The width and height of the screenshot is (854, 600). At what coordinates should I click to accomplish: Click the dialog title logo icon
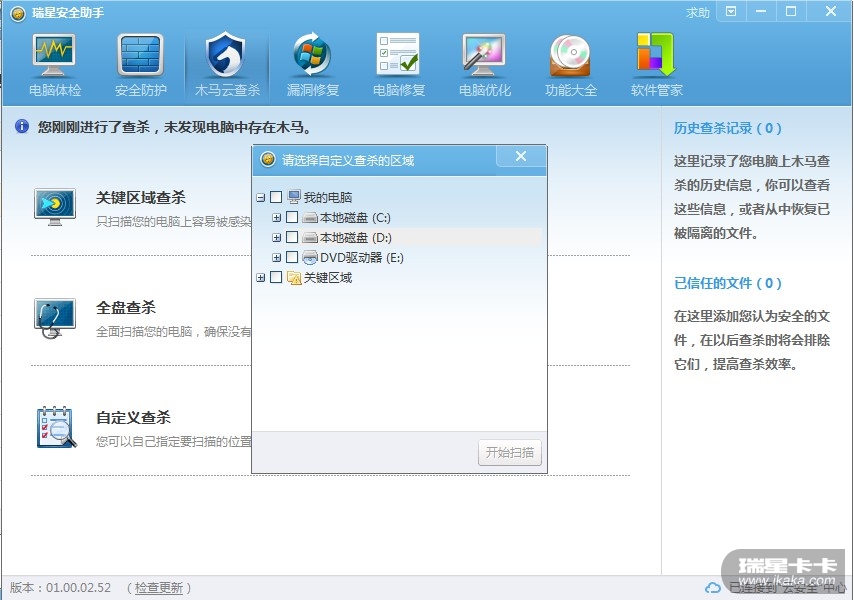[x=267, y=160]
